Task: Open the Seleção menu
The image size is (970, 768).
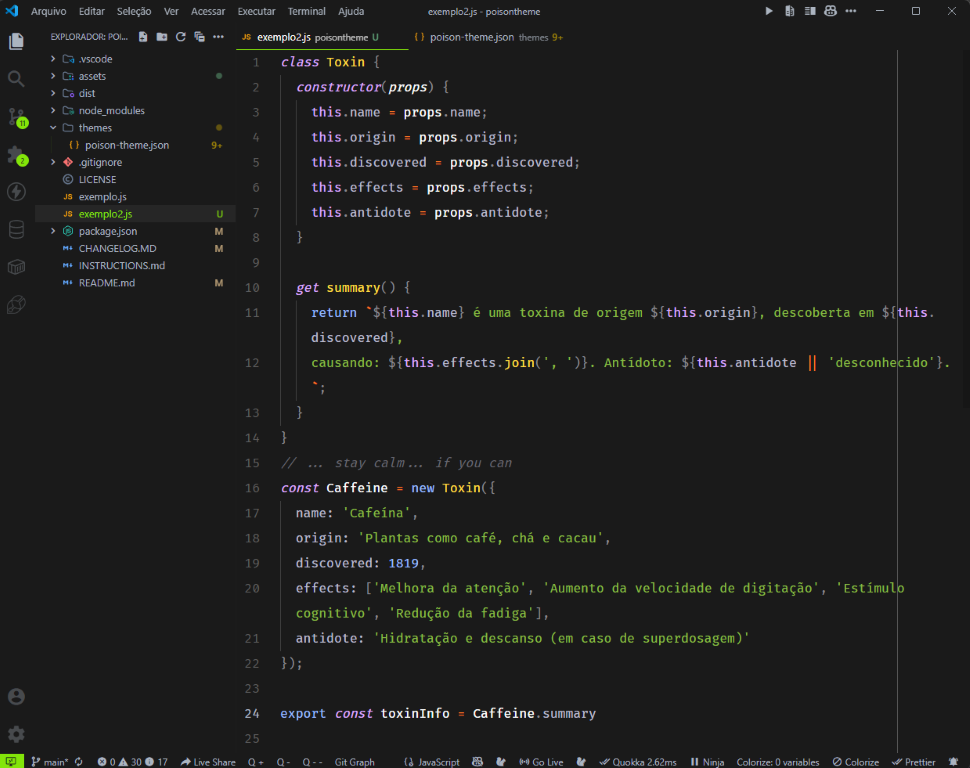Action: pyautogui.click(x=134, y=11)
